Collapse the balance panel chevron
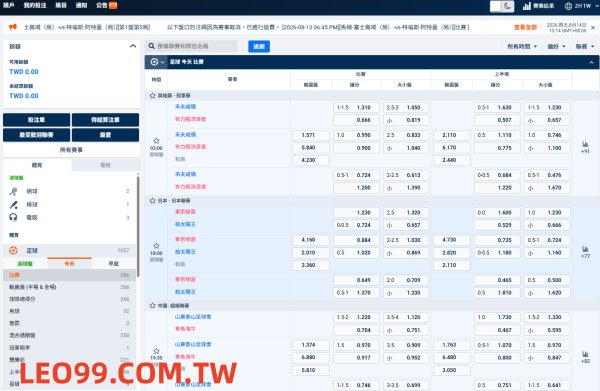This screenshot has height=391, width=600. [x=133, y=46]
